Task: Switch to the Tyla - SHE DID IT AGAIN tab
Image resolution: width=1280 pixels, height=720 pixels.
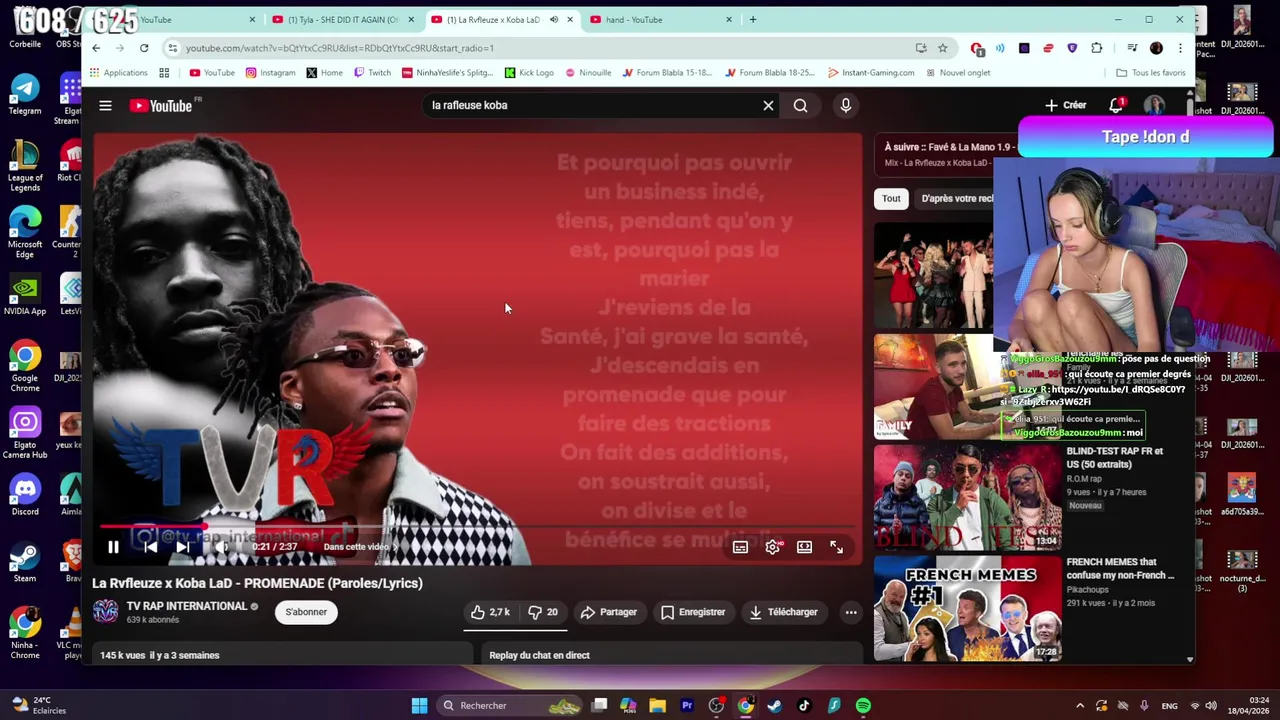Action: [x=343, y=19]
